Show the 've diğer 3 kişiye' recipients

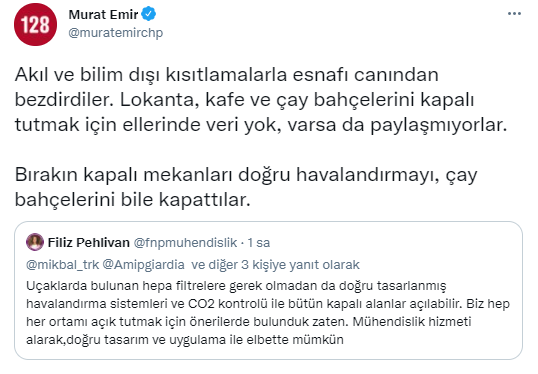[236, 265]
